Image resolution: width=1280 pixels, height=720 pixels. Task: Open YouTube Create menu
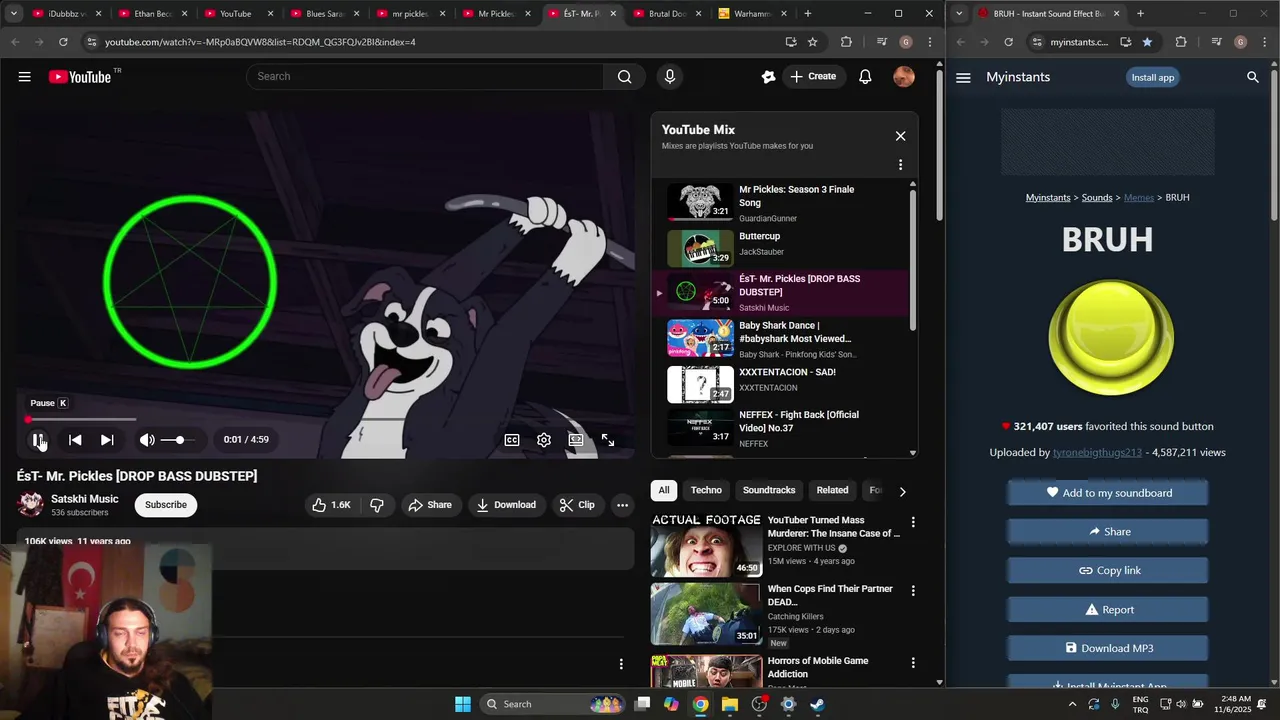pos(813,77)
